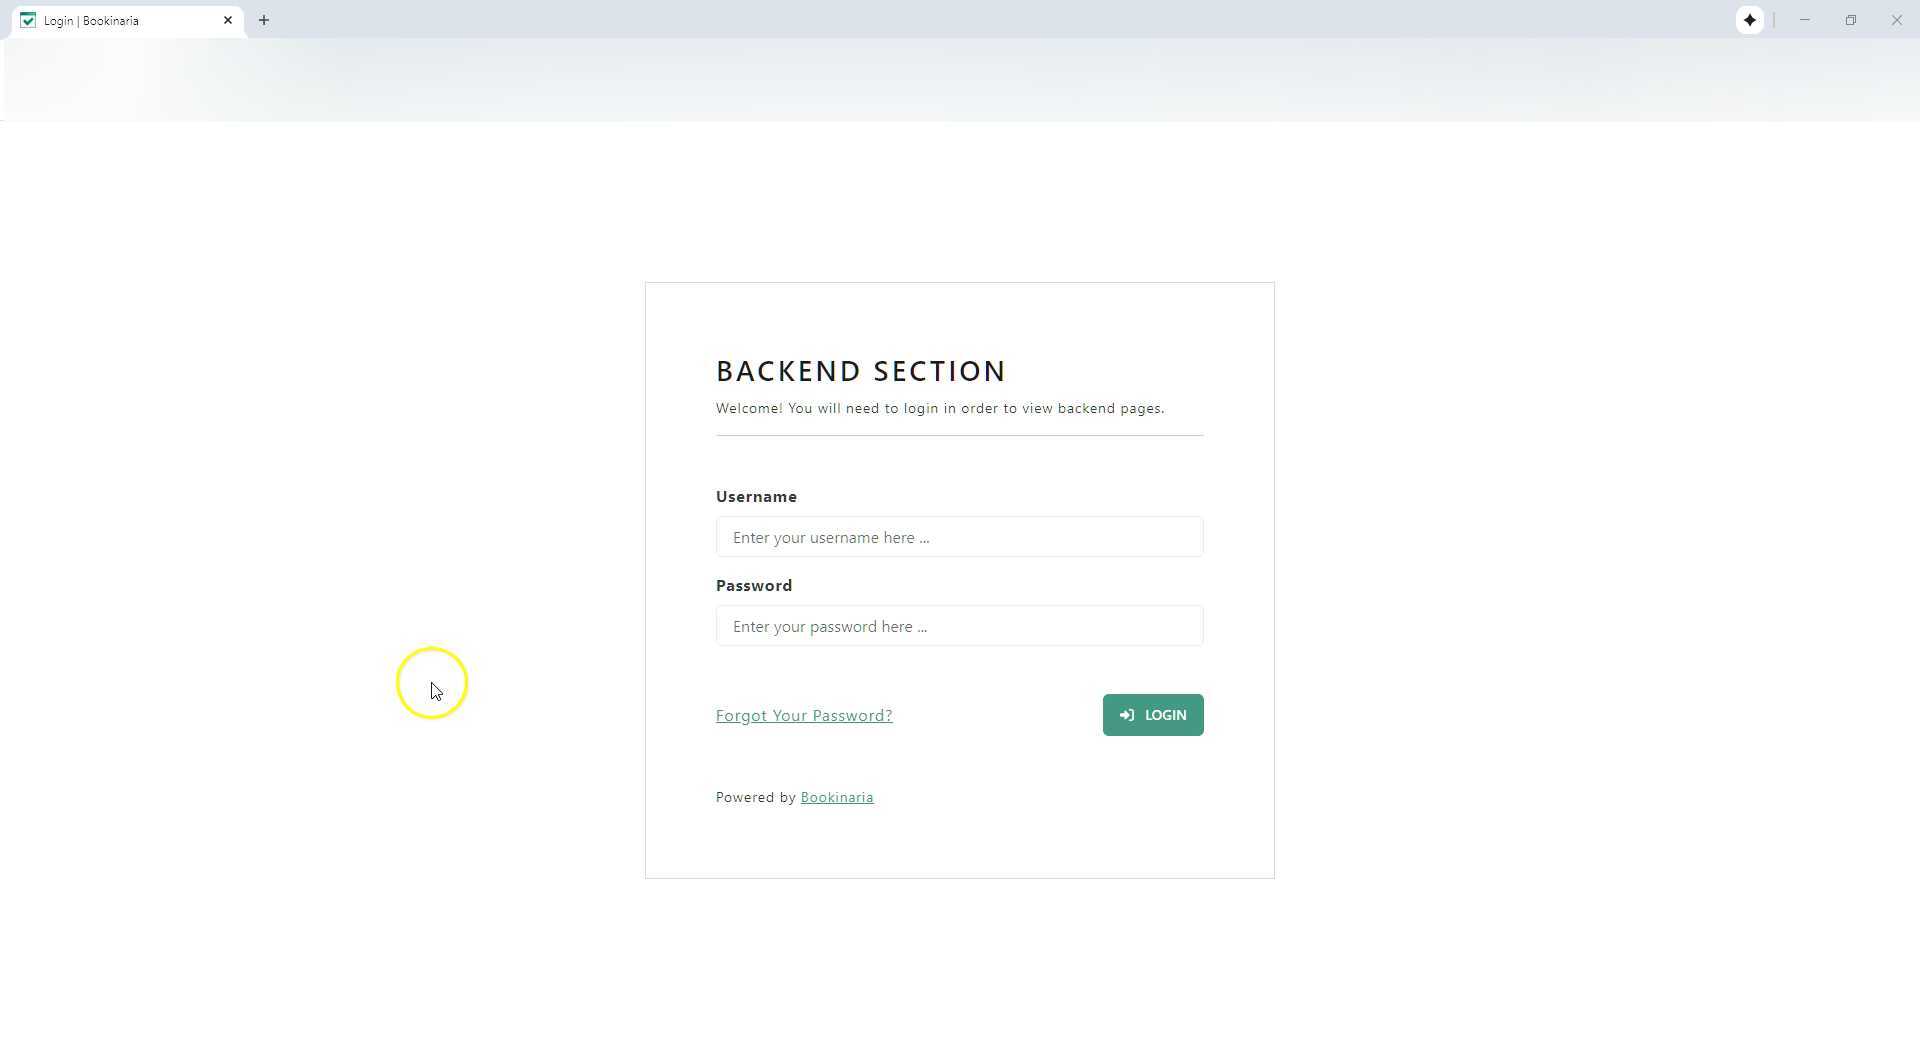
Task: Close the Login | Bookinaria tab
Action: (x=228, y=20)
